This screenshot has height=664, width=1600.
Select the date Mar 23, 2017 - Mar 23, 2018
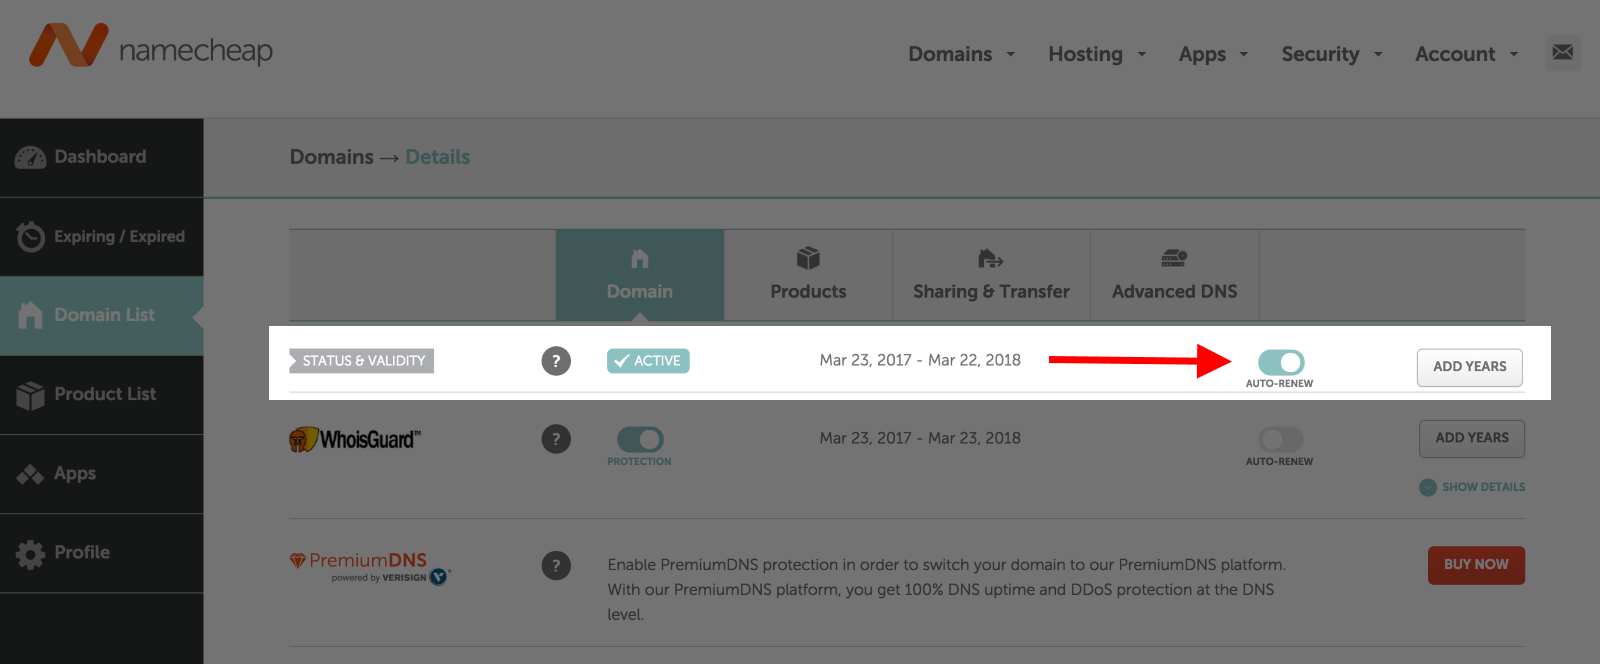(x=920, y=438)
